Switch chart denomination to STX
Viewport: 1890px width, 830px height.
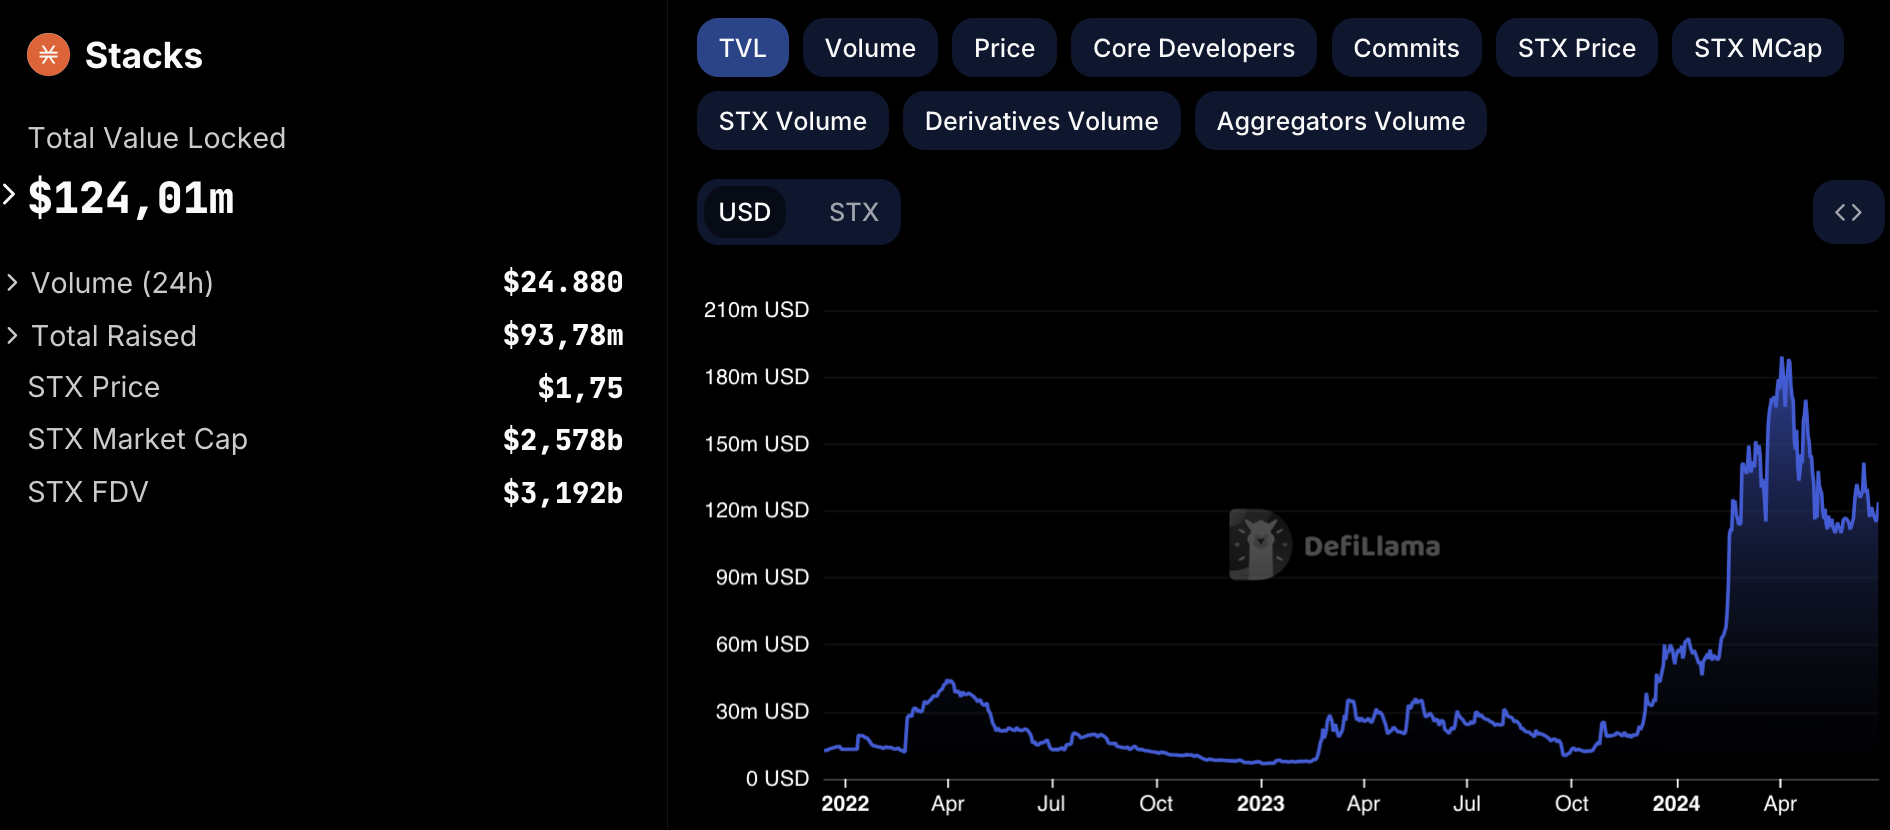pos(854,212)
